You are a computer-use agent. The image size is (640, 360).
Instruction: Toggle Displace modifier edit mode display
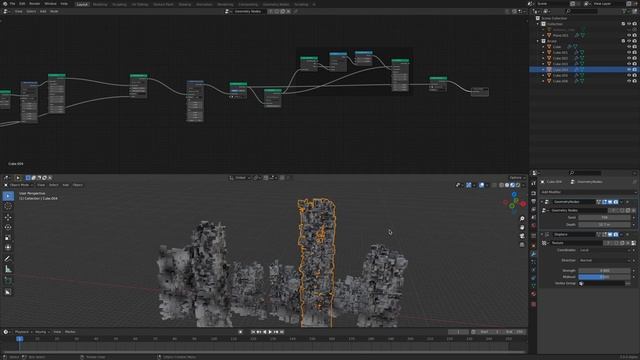click(604, 235)
